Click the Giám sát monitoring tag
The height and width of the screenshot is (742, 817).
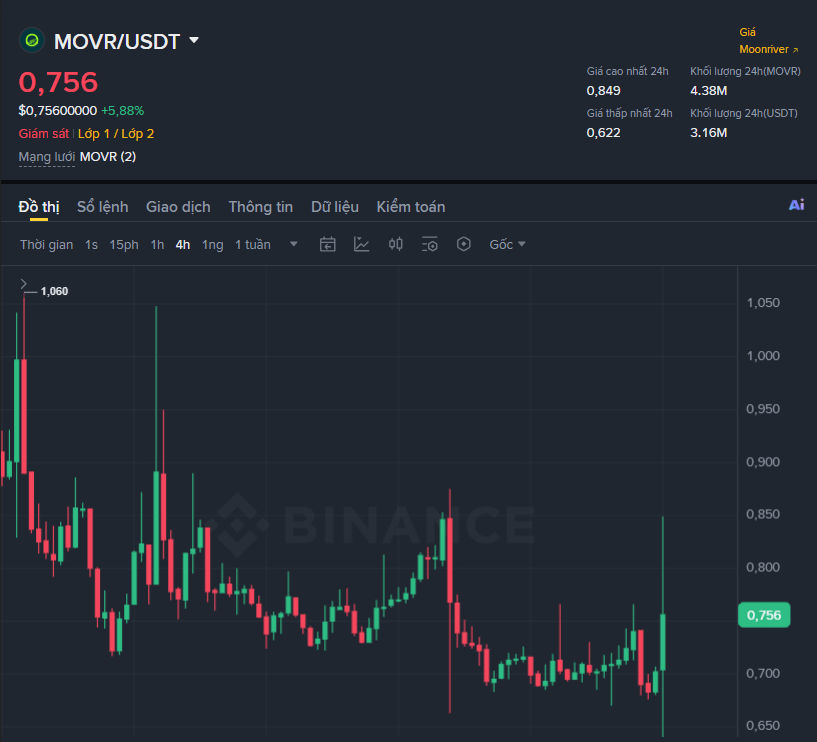pyautogui.click(x=44, y=134)
